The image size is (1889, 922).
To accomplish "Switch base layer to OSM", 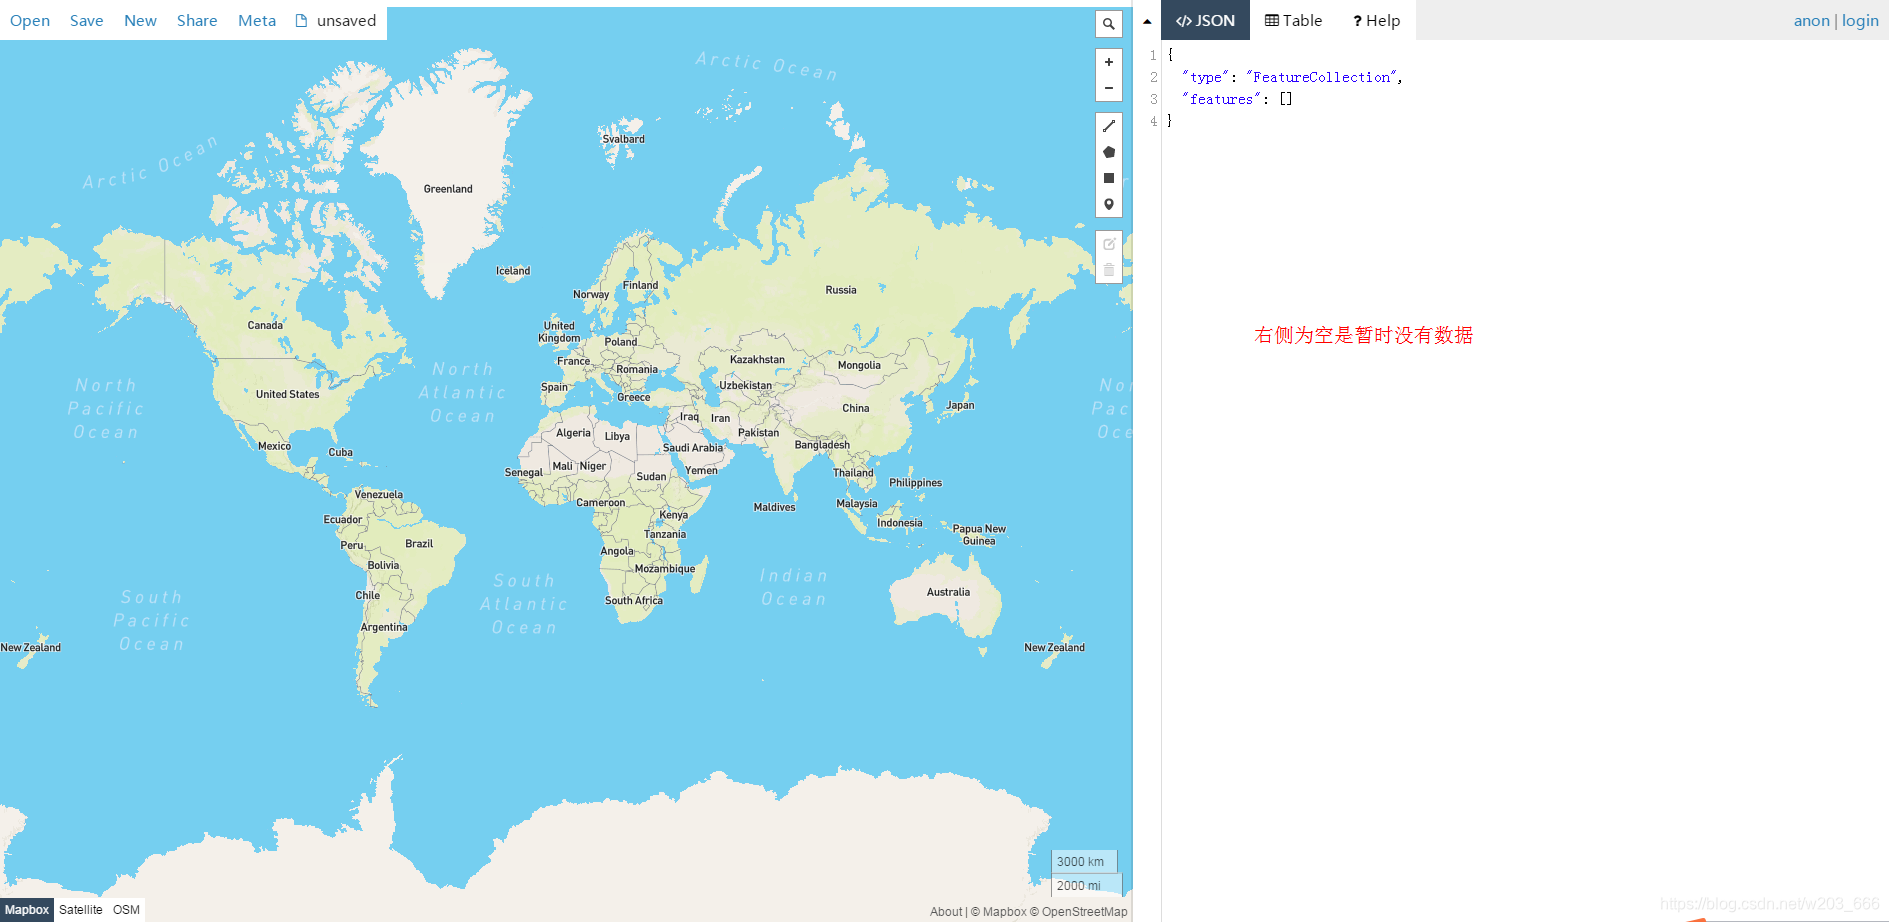I will click(126, 910).
